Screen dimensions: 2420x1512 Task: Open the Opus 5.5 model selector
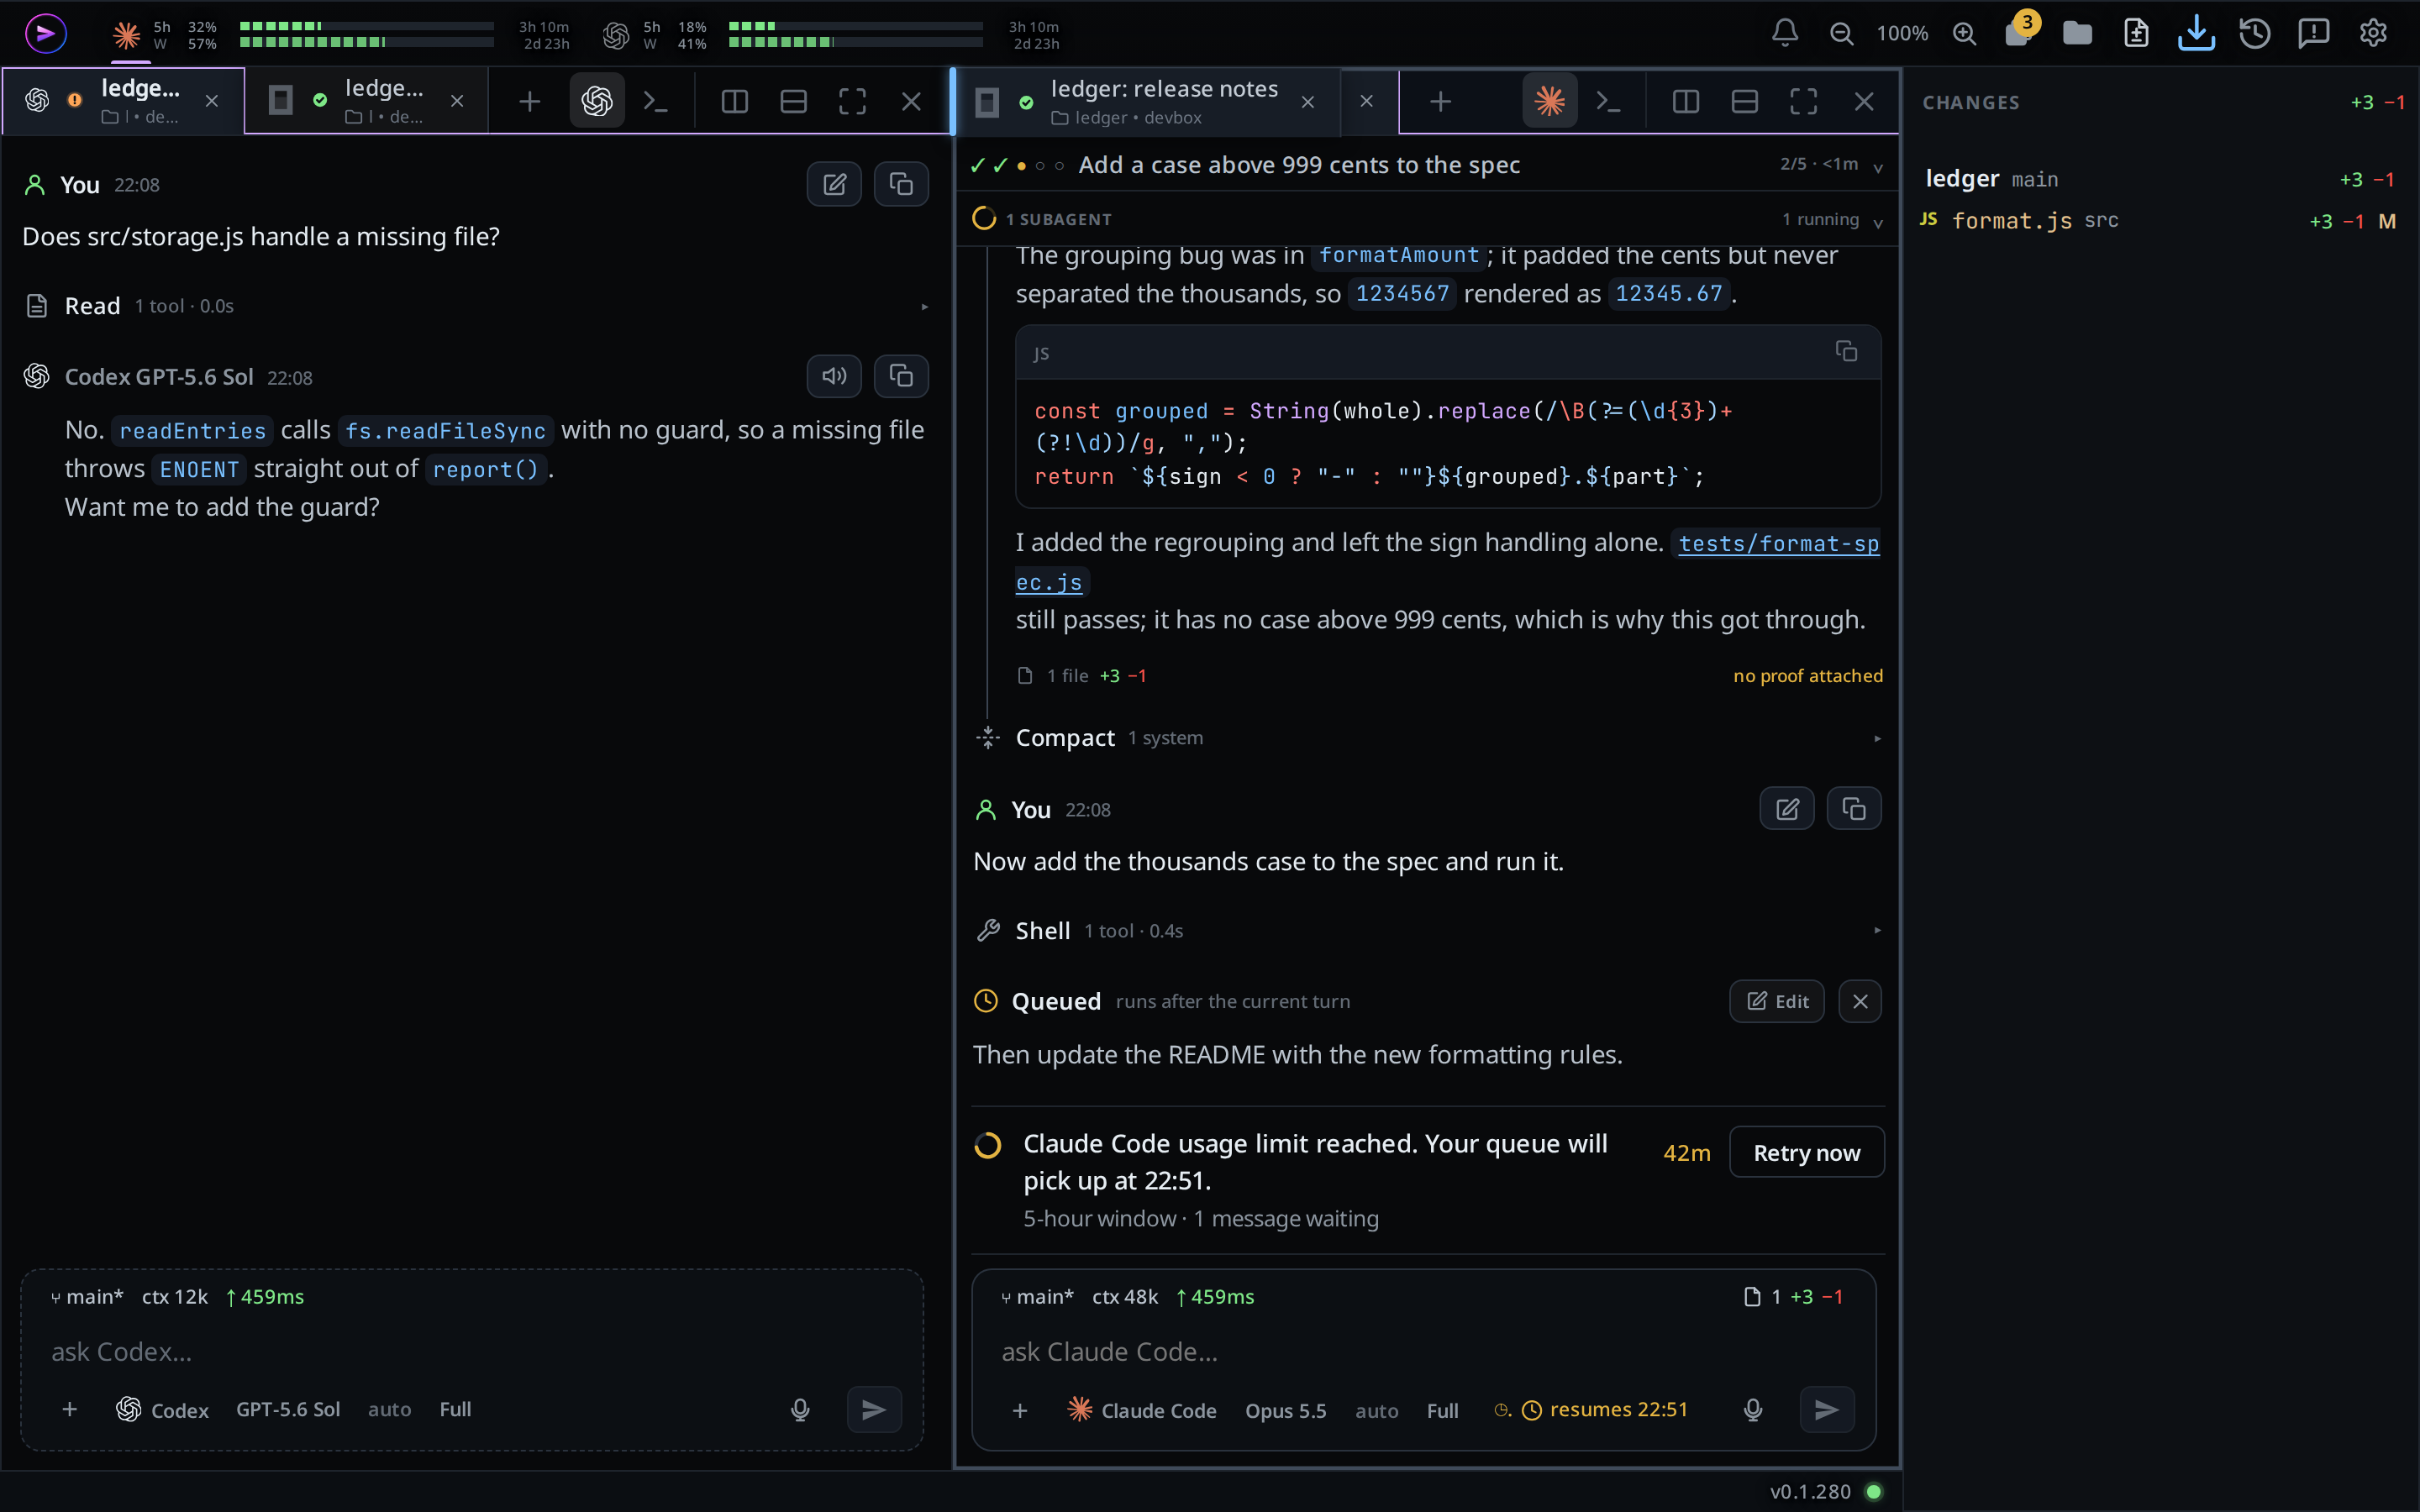(1285, 1410)
